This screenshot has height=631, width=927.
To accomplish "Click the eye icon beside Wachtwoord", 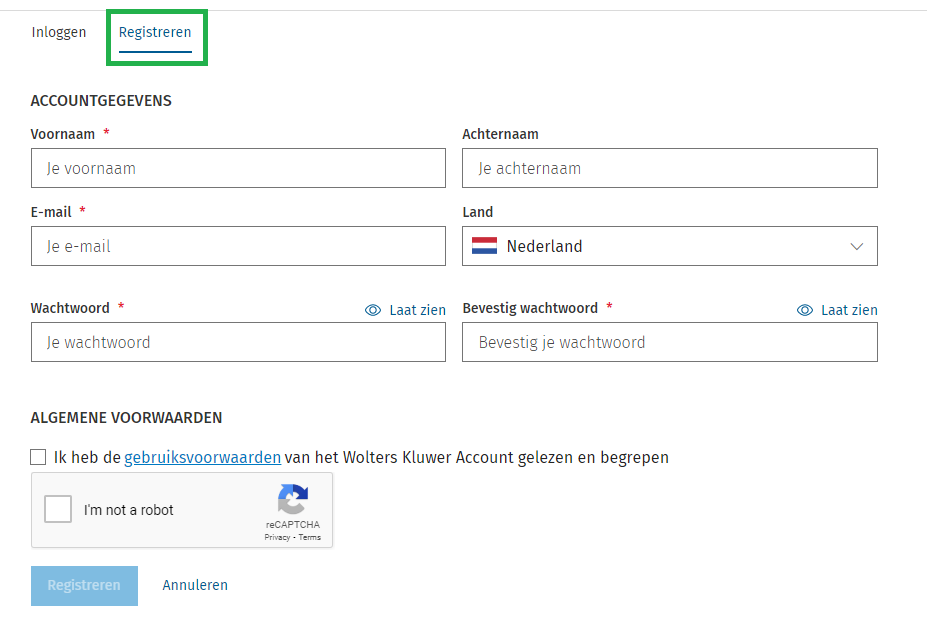I will tap(372, 310).
